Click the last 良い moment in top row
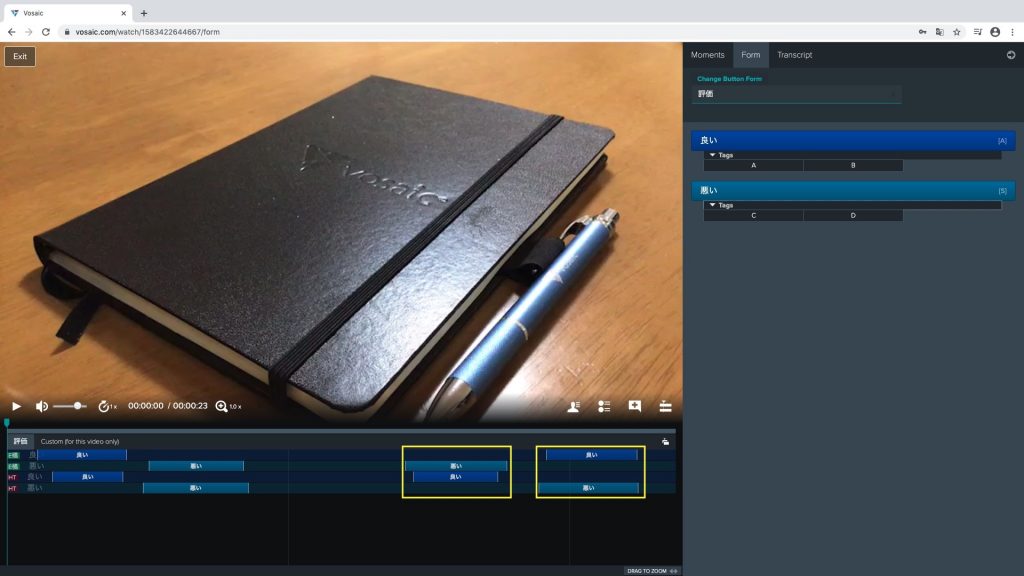 pos(591,455)
